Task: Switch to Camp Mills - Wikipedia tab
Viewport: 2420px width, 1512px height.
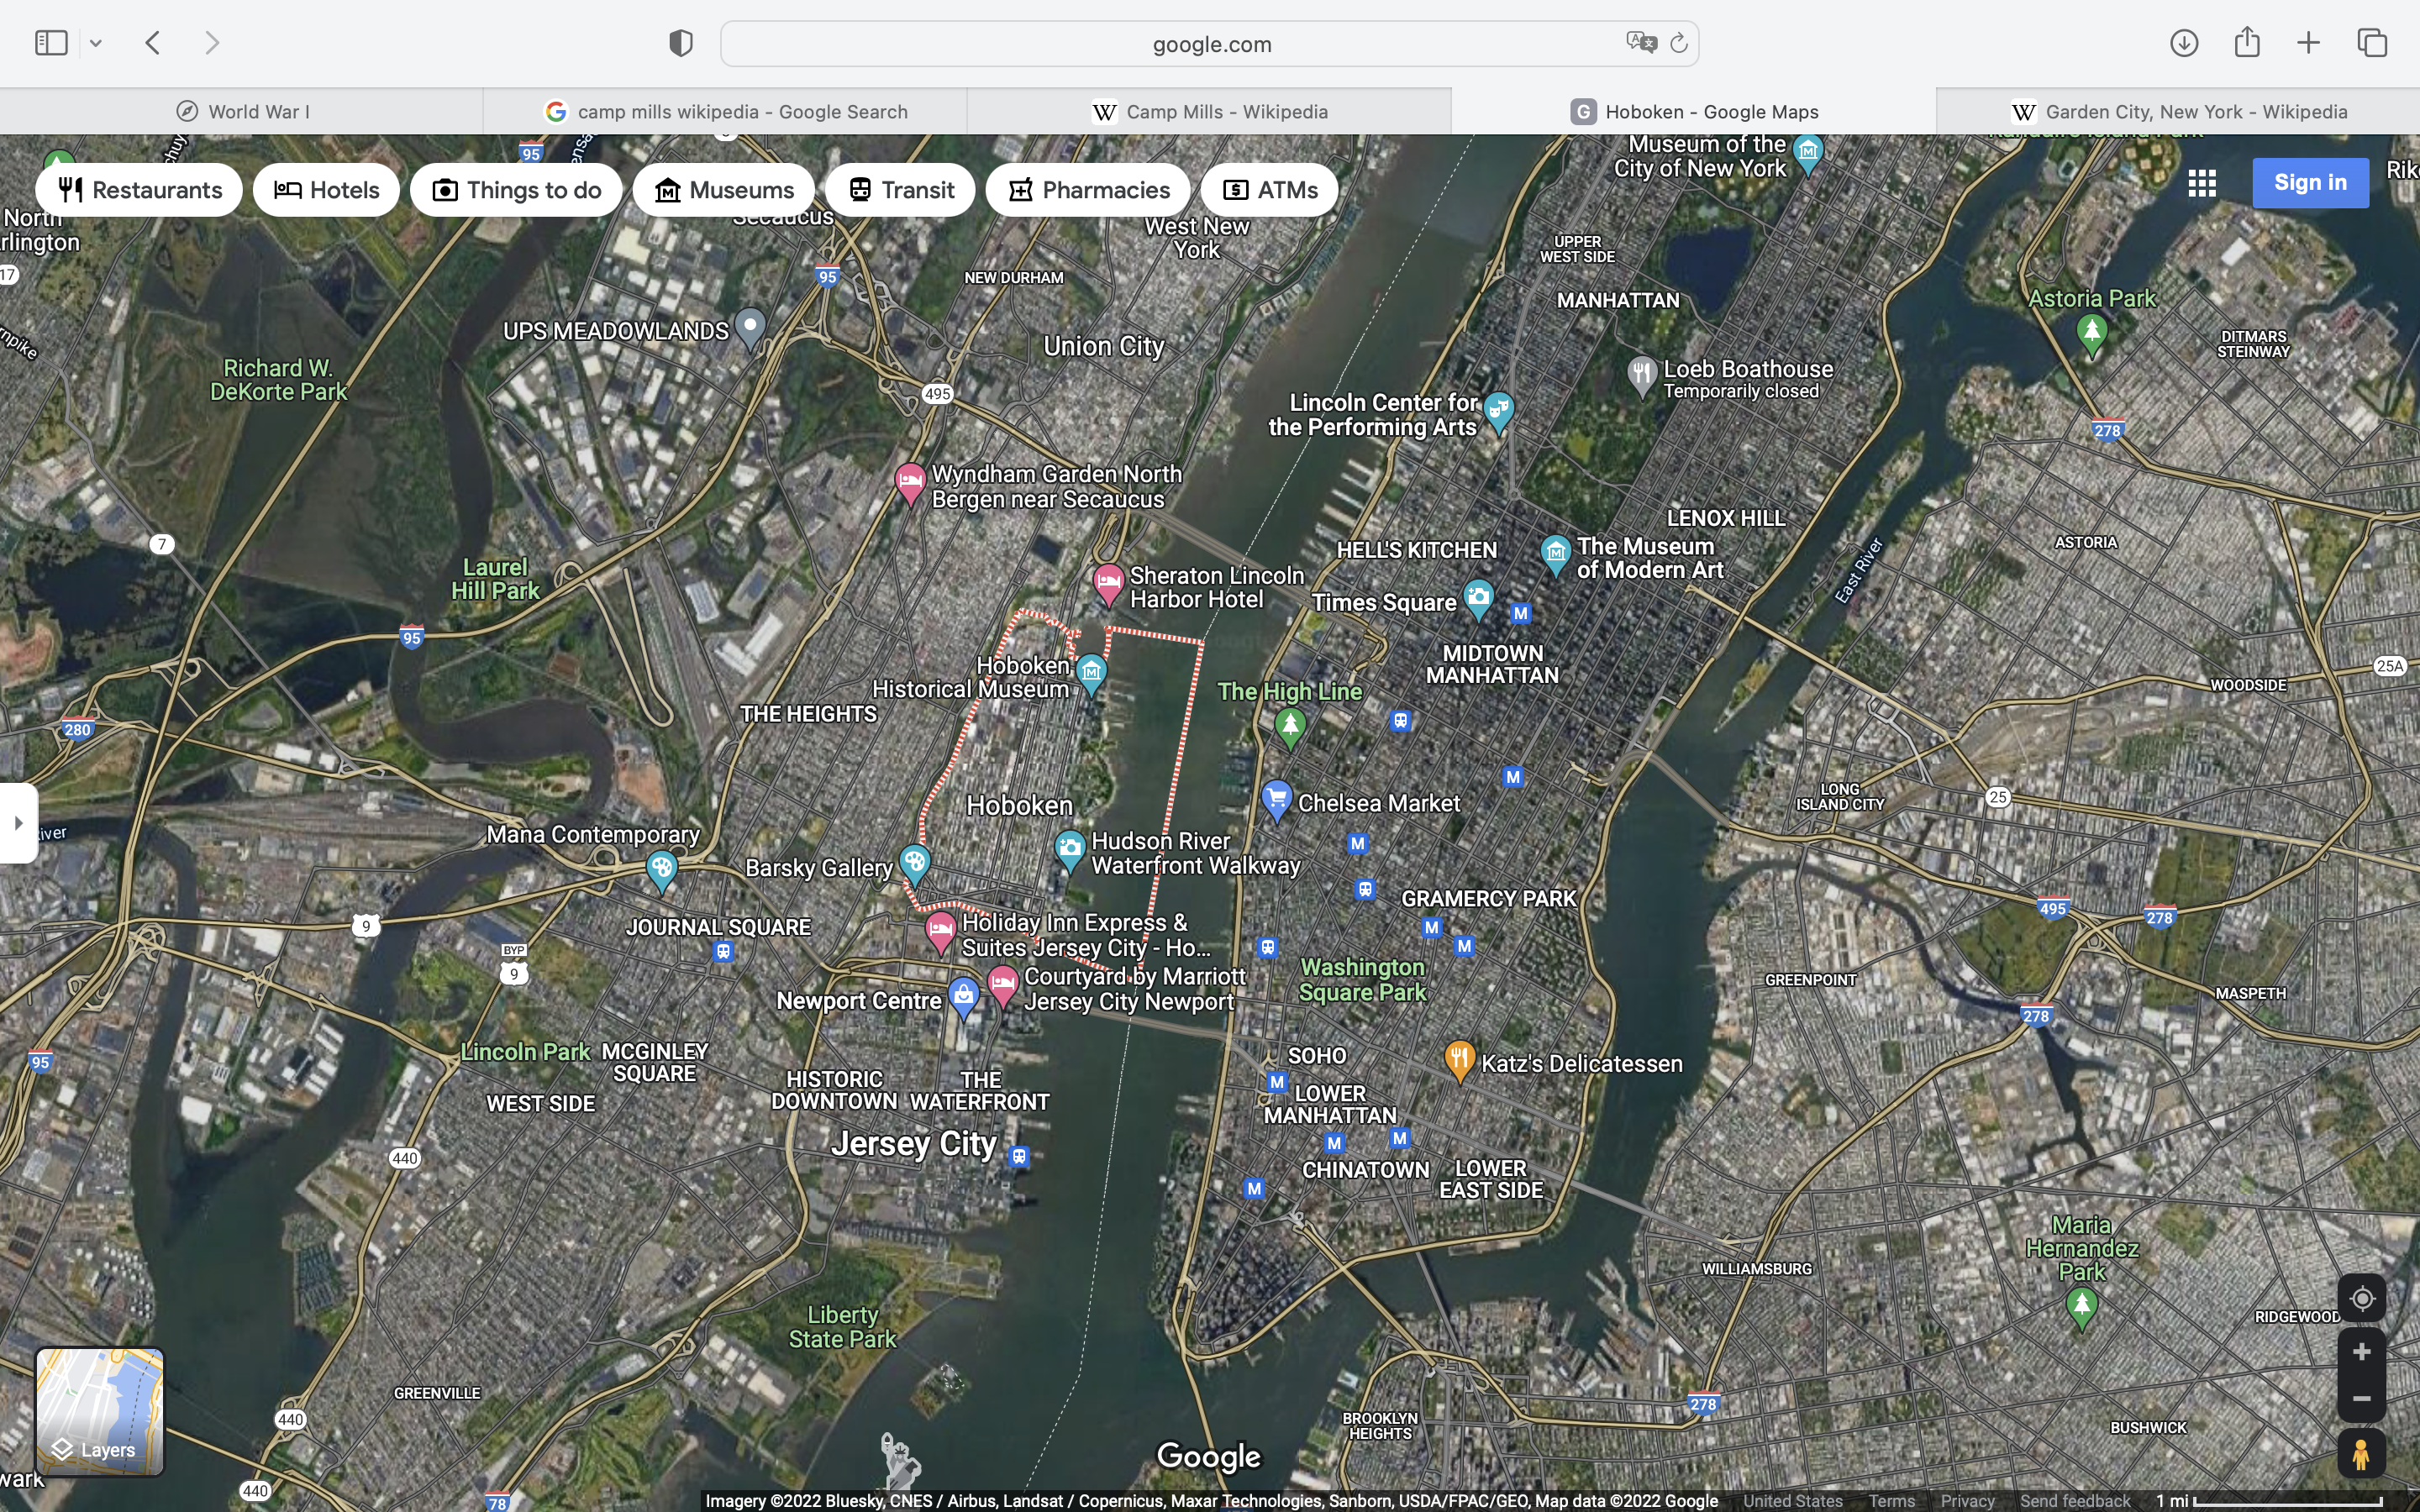Action: pyautogui.click(x=1209, y=112)
